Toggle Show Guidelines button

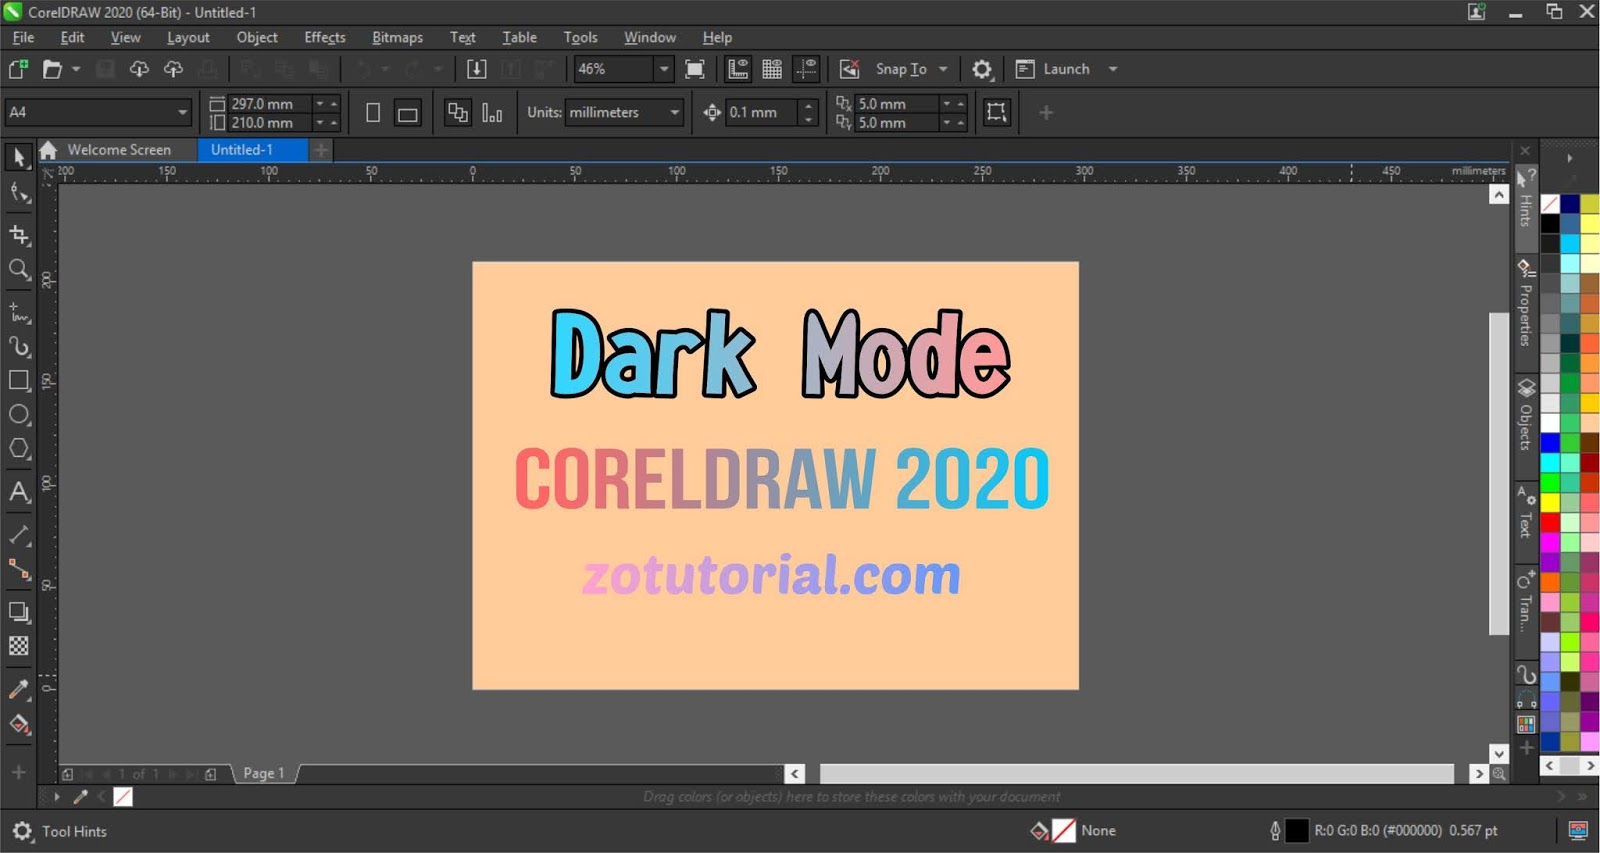(806, 69)
